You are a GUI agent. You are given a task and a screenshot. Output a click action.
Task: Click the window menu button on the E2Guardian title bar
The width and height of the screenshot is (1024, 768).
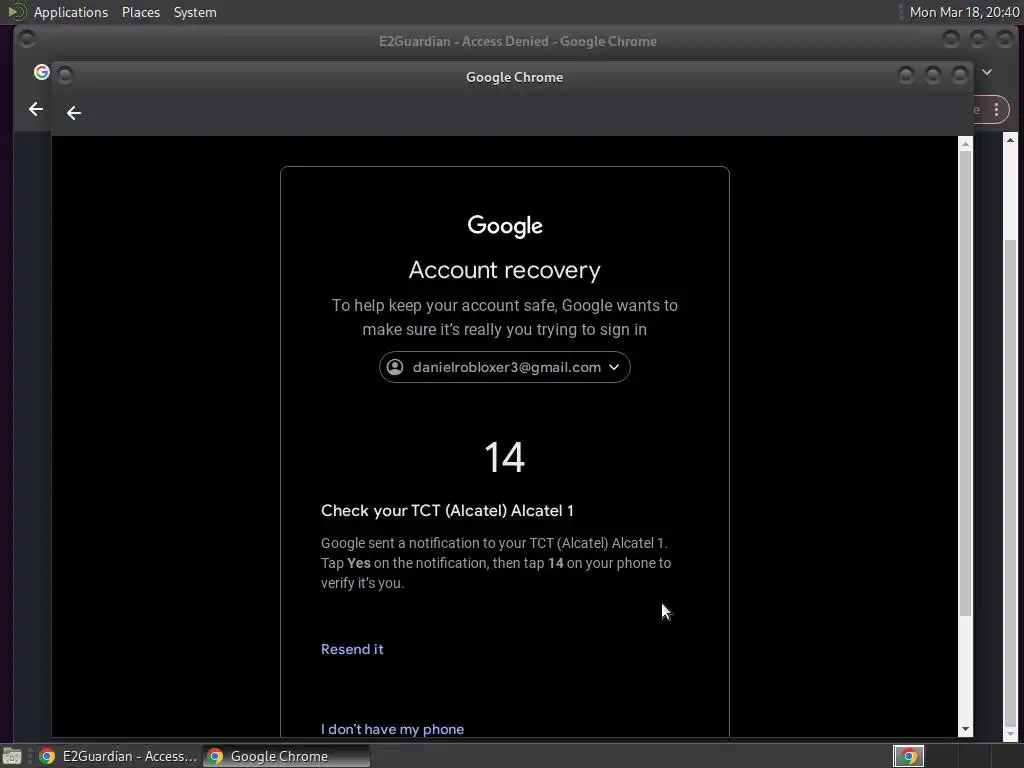click(x=27, y=39)
